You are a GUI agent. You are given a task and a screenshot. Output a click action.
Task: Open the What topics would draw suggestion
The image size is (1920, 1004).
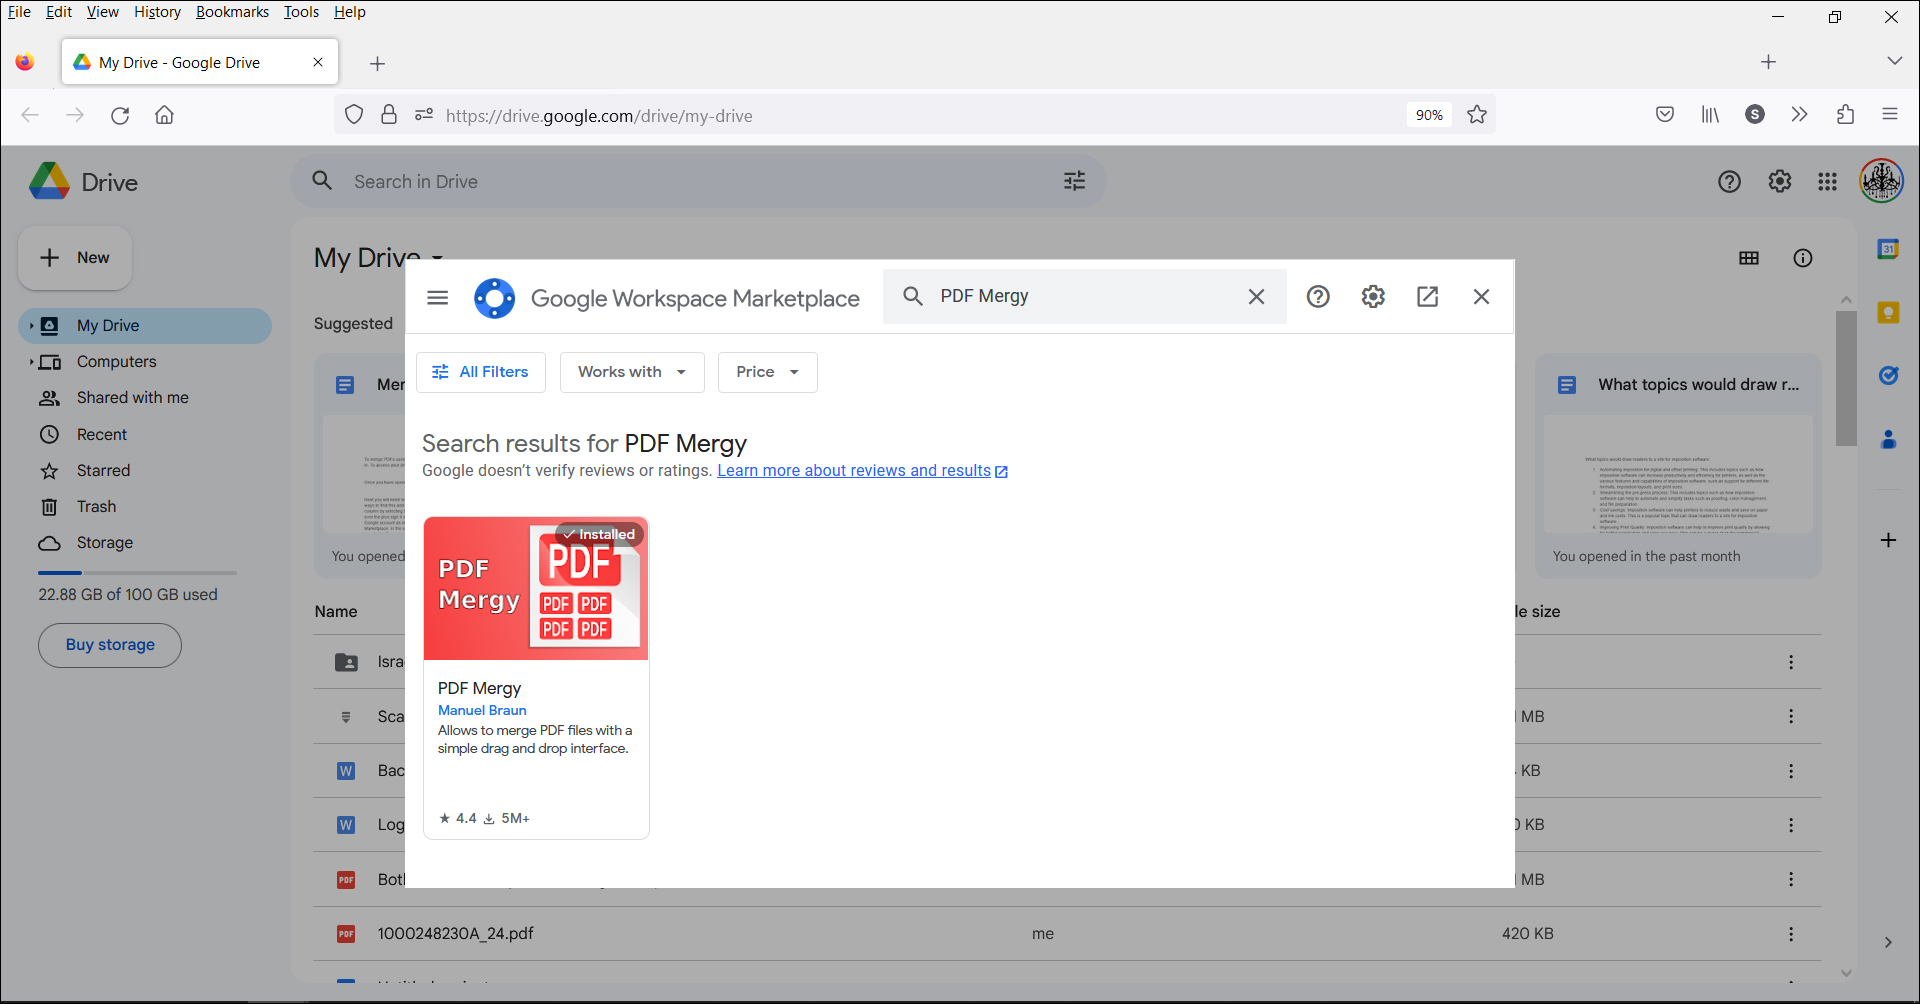[1678, 465]
